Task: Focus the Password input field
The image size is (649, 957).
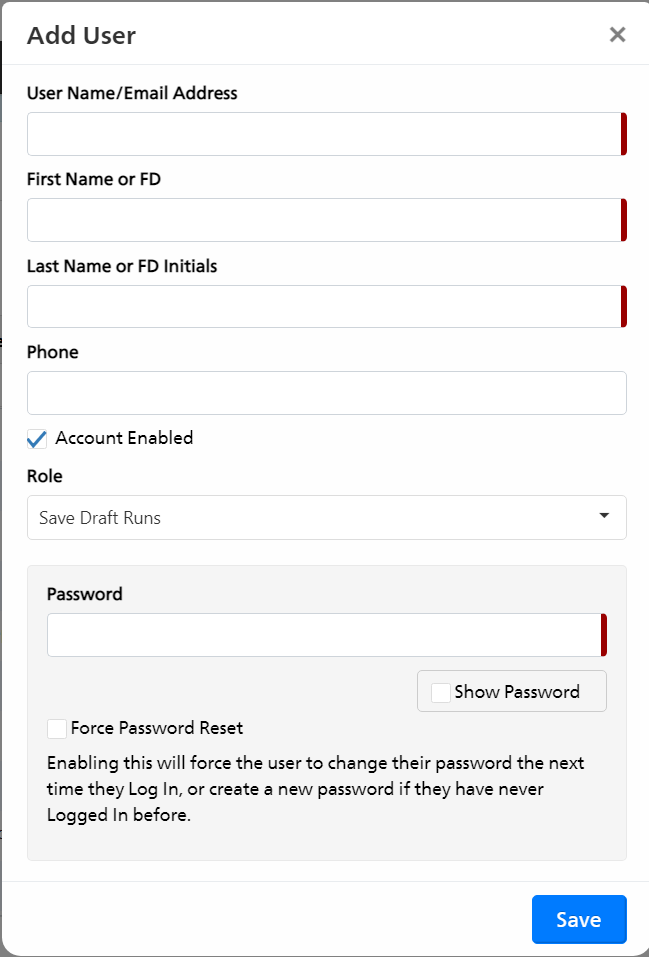Action: (327, 635)
